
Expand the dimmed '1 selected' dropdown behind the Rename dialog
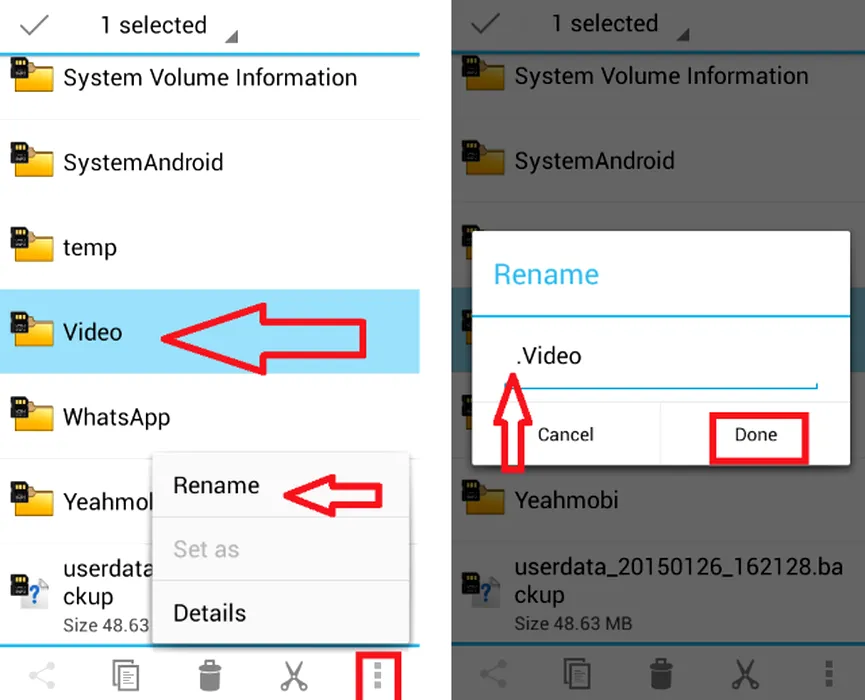pos(615,25)
